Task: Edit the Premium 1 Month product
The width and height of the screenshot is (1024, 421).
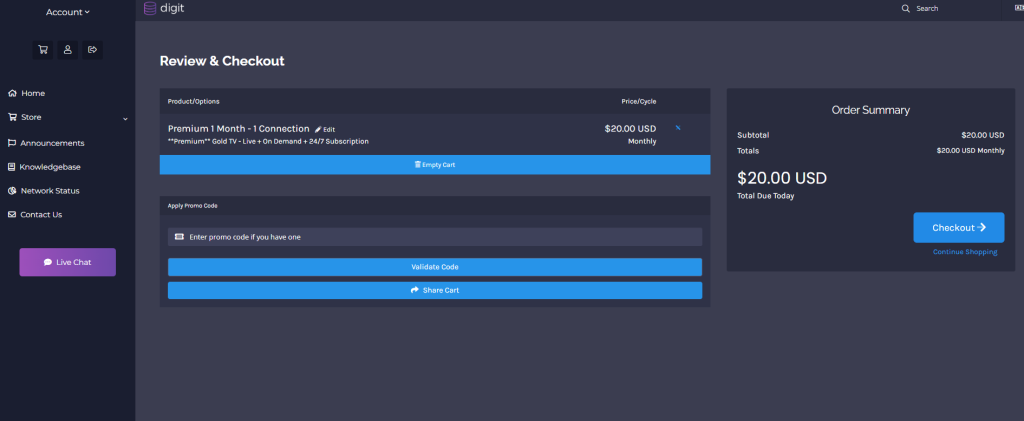Action: click(325, 130)
